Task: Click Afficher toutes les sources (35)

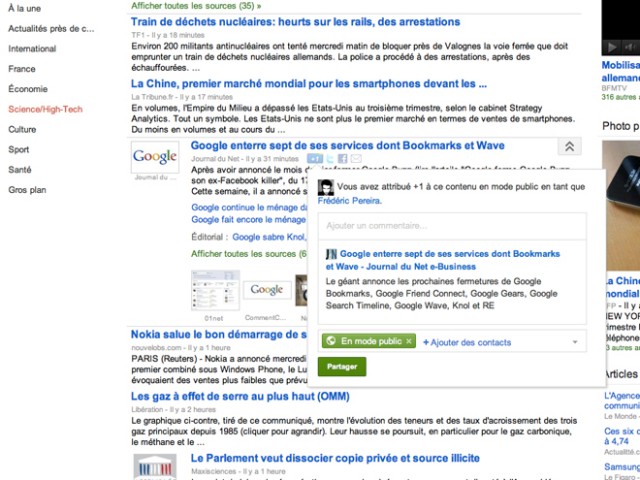Action: click(x=196, y=6)
